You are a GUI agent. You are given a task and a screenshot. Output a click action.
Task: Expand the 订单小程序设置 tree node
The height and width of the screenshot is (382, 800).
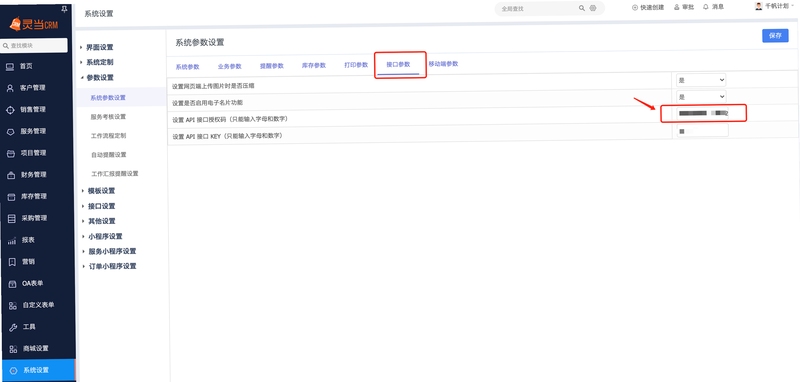pyautogui.click(x=83, y=266)
